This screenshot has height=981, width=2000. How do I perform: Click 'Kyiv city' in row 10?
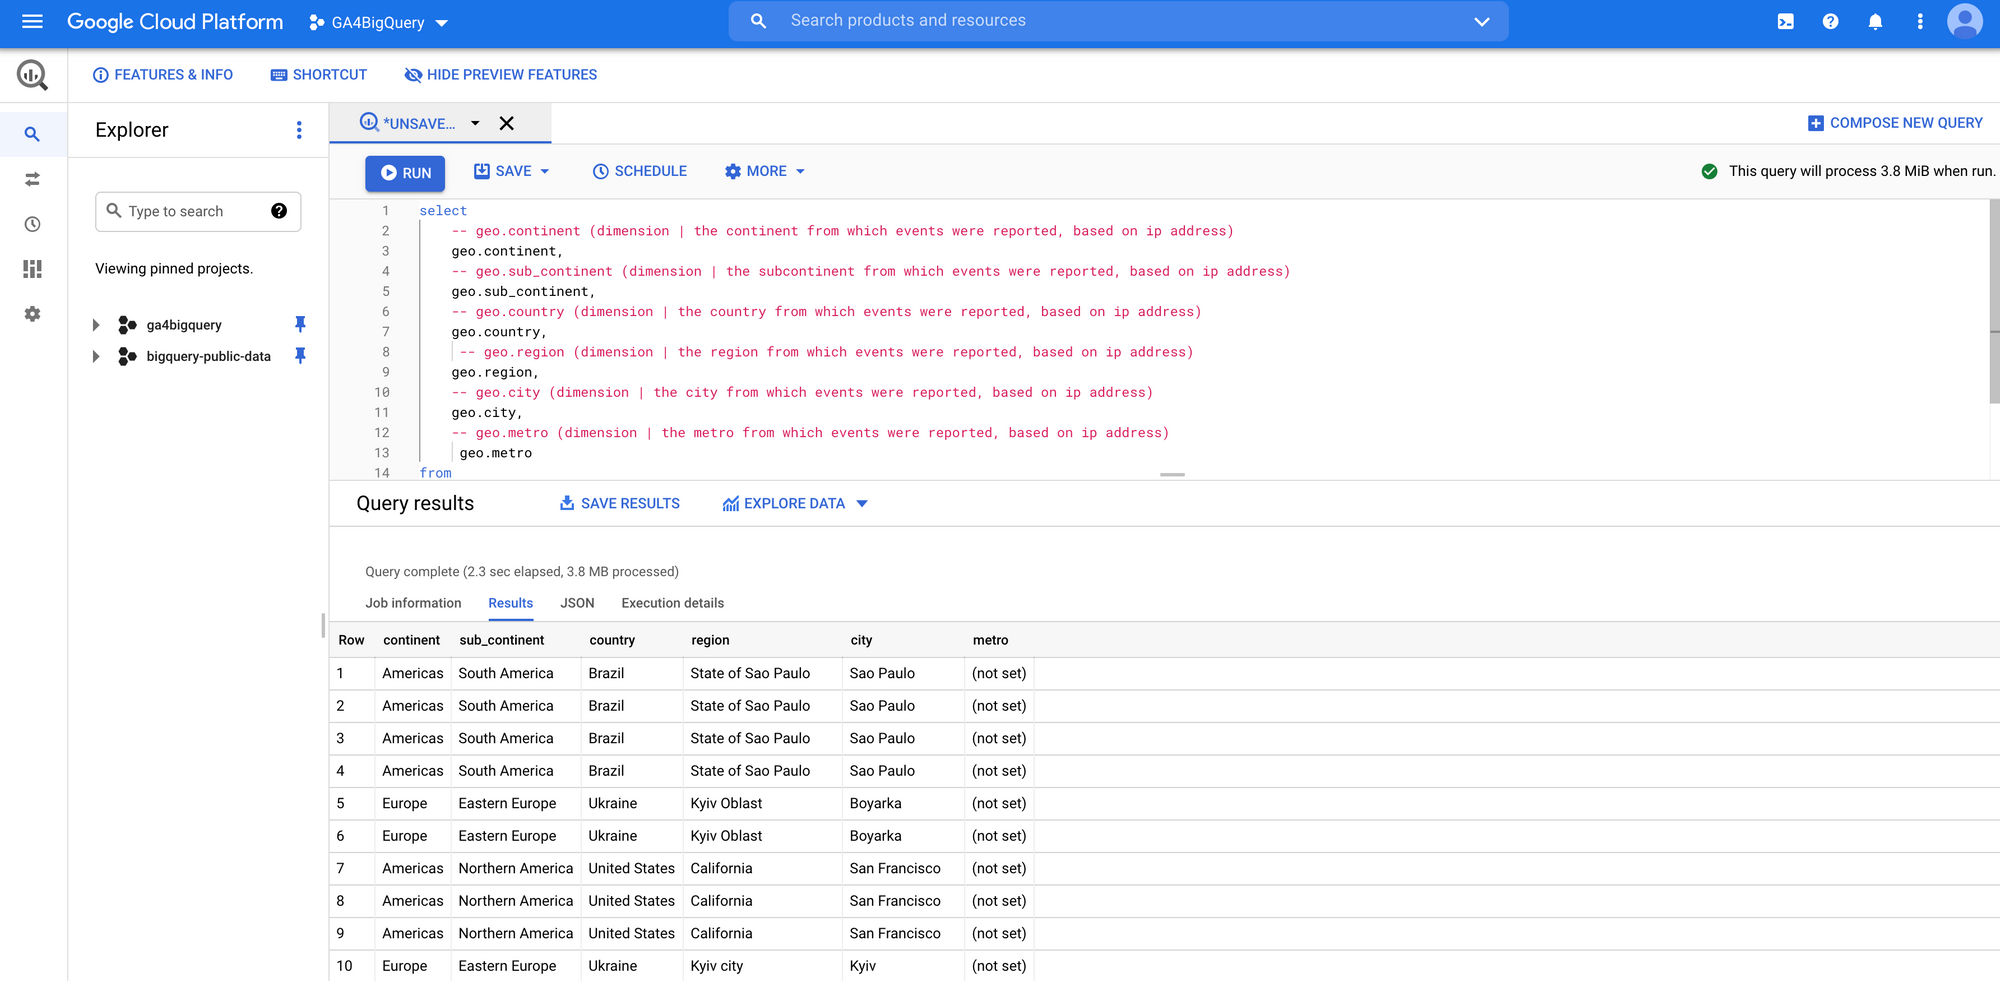click(x=716, y=966)
